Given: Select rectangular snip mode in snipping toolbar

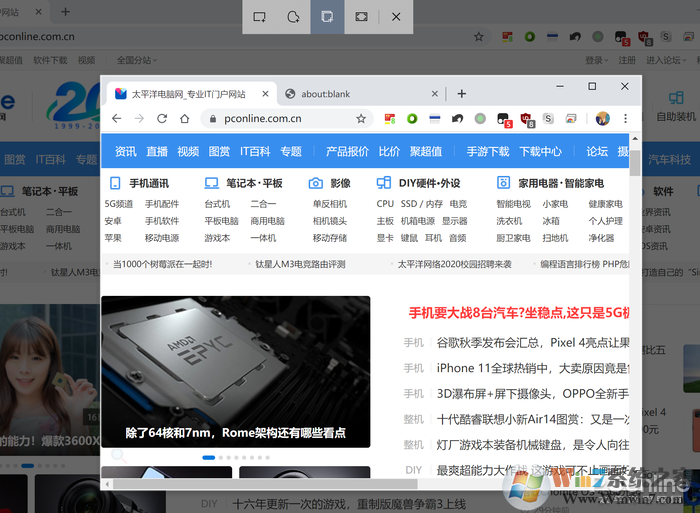Looking at the screenshot, I should point(259,17).
